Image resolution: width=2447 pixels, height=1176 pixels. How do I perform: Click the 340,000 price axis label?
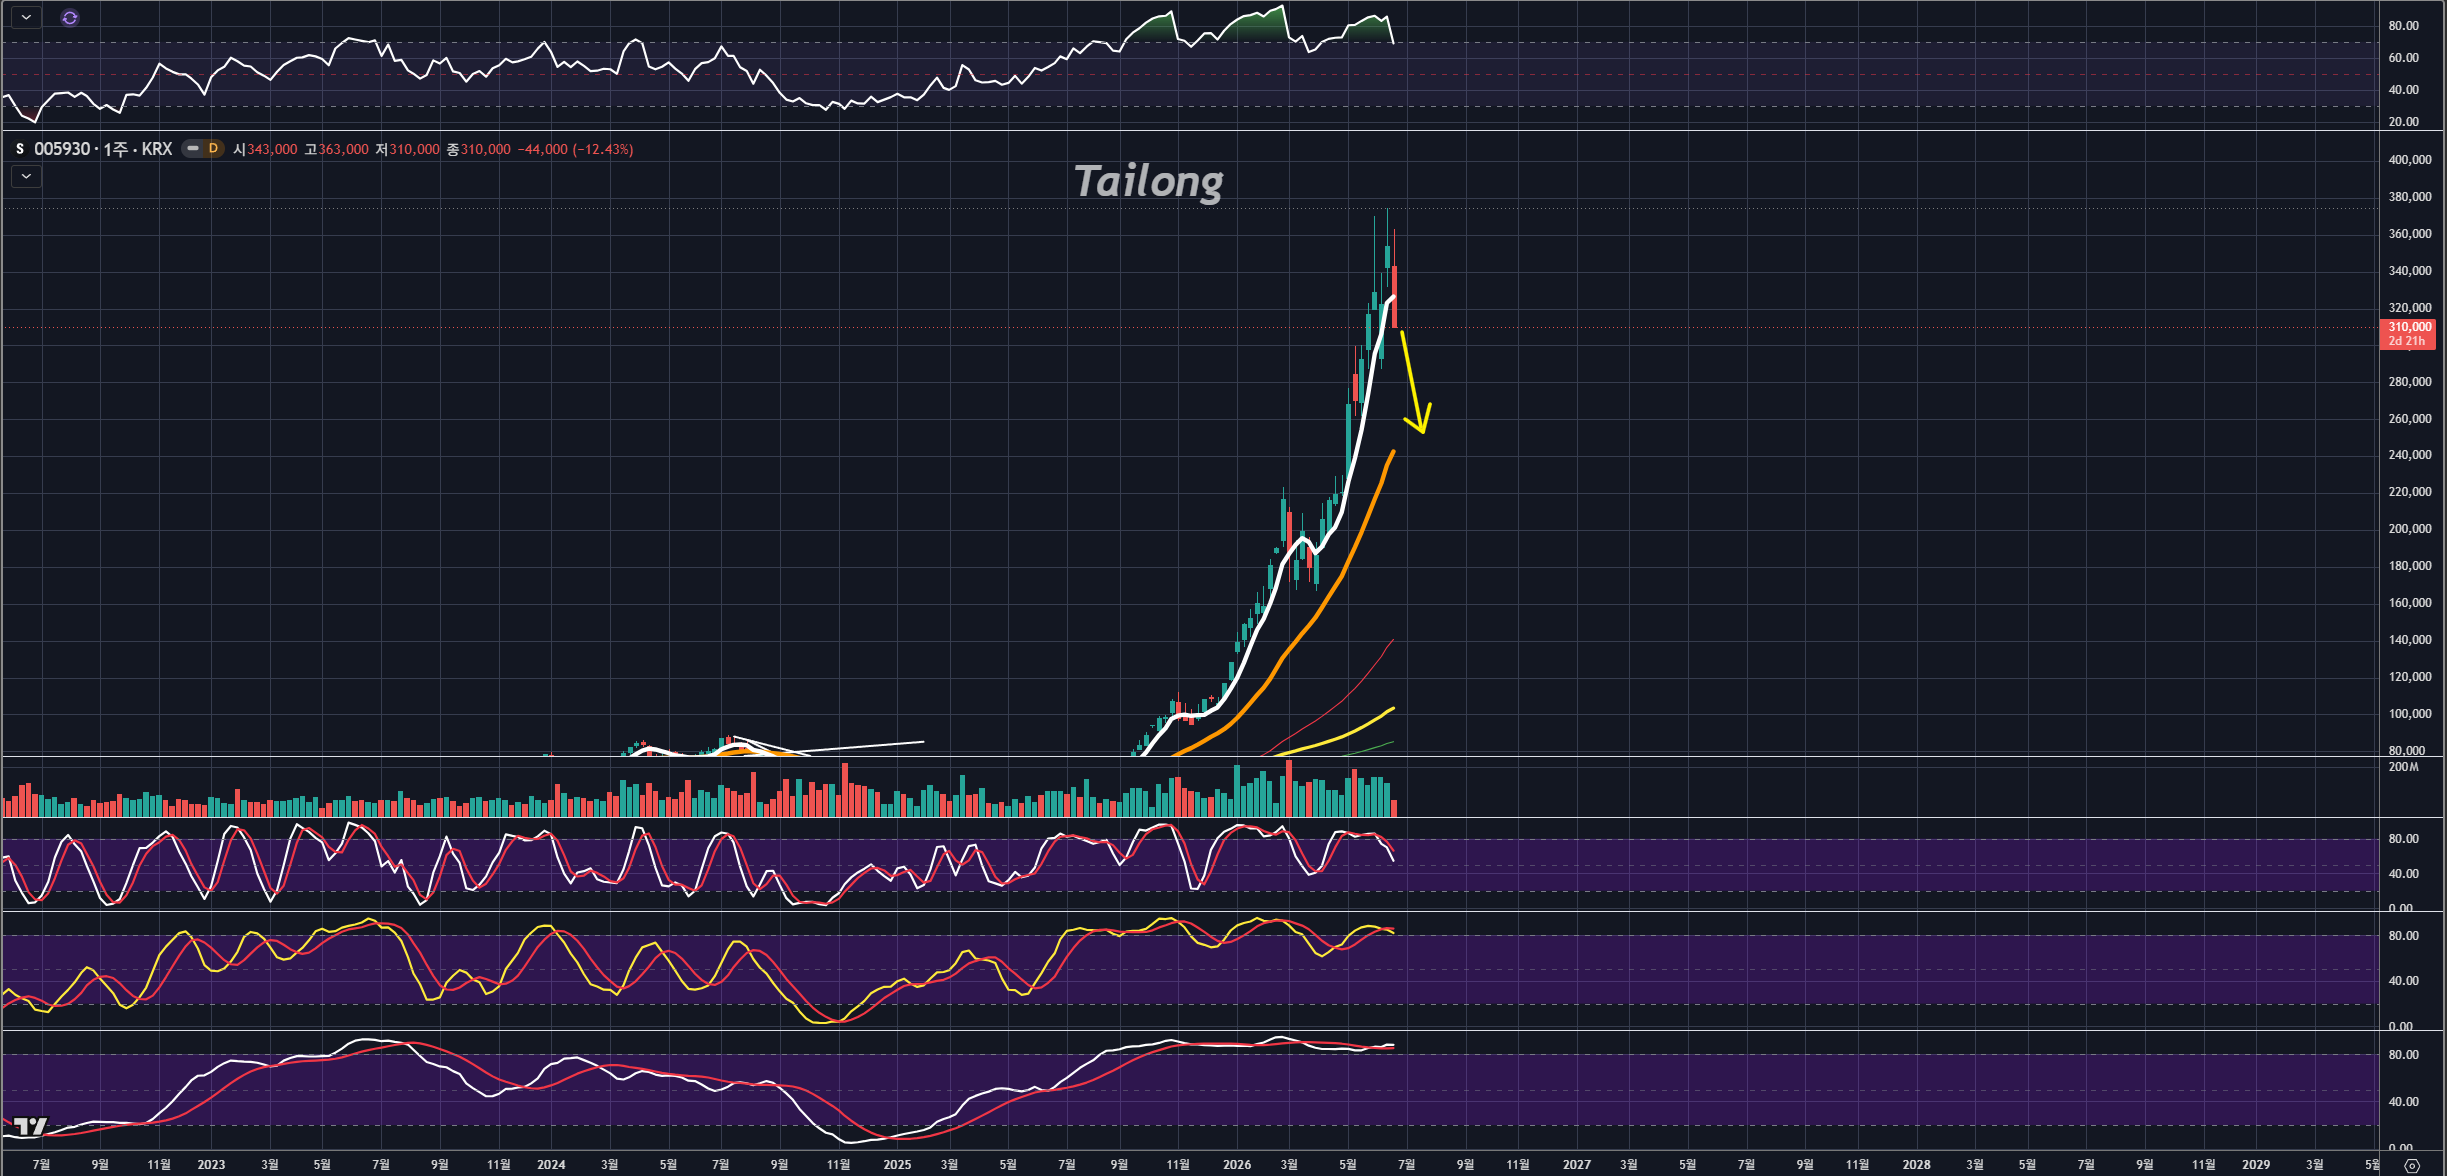[x=2410, y=271]
